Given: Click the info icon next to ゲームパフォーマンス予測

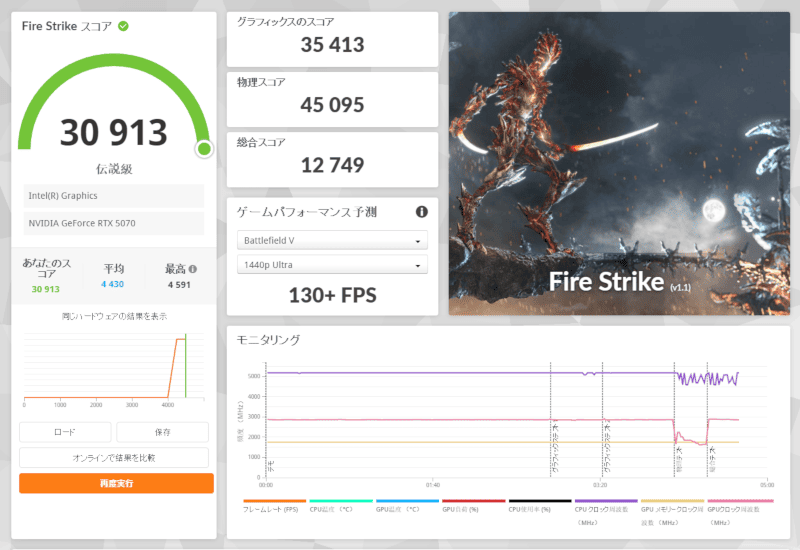Looking at the screenshot, I should (421, 212).
